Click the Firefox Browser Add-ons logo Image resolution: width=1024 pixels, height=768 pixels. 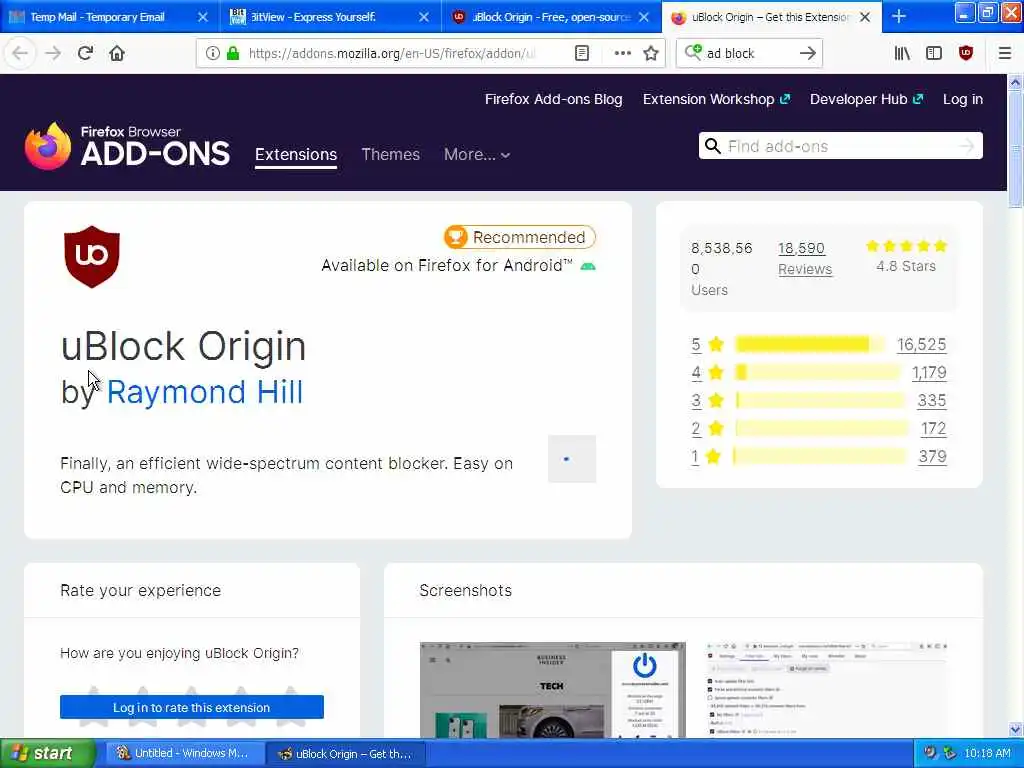pos(127,146)
